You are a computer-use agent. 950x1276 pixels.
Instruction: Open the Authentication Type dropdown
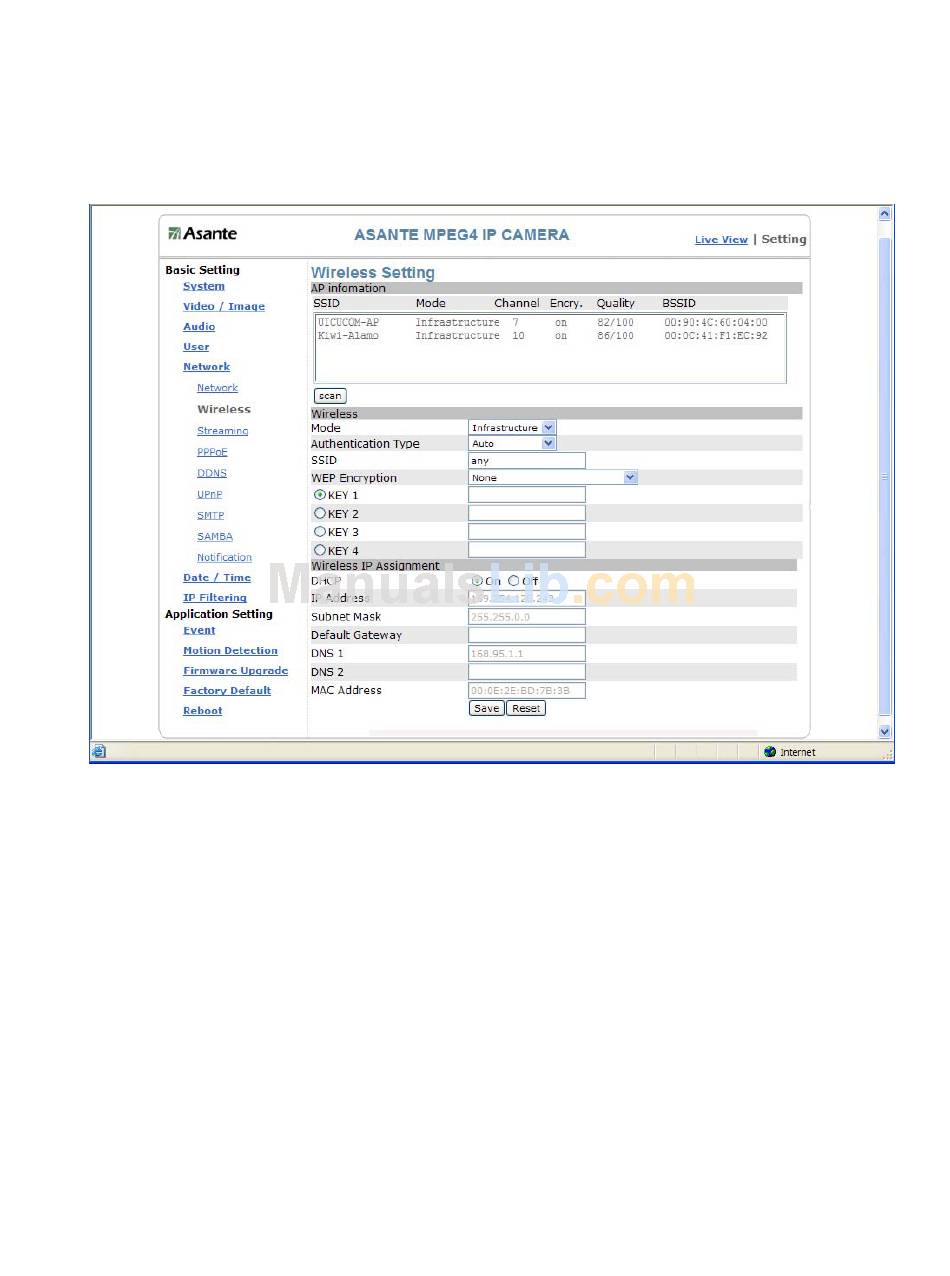coord(512,443)
